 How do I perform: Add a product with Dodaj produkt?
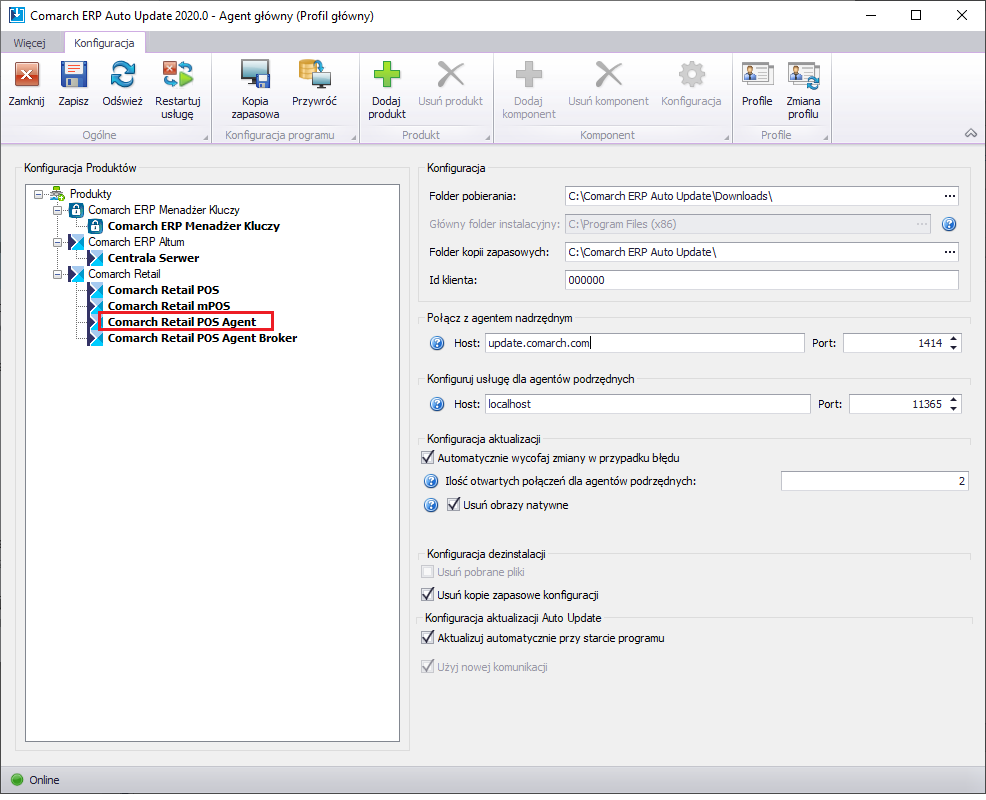tap(387, 75)
